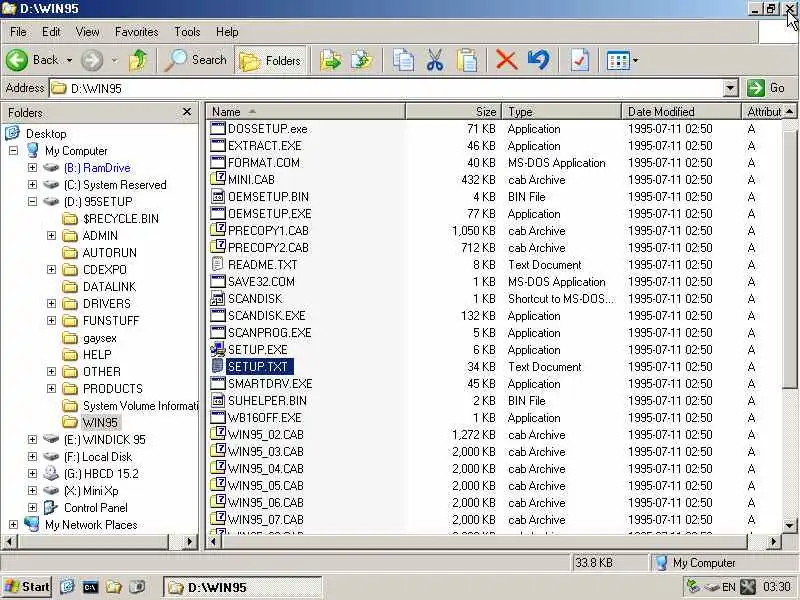Expand the DRIVERS folder node
800x600 pixels.
(x=51, y=304)
